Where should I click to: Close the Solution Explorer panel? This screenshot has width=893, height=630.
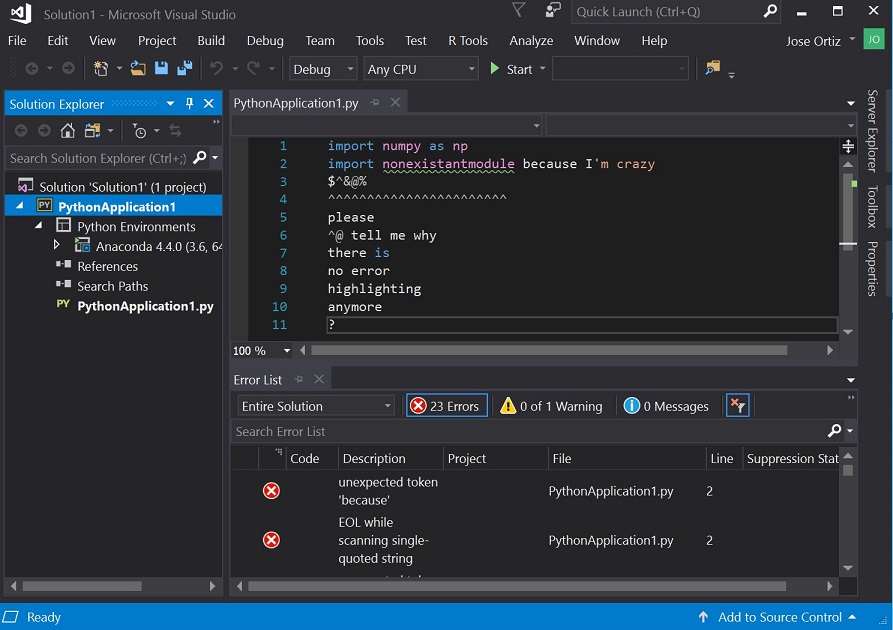tap(209, 104)
